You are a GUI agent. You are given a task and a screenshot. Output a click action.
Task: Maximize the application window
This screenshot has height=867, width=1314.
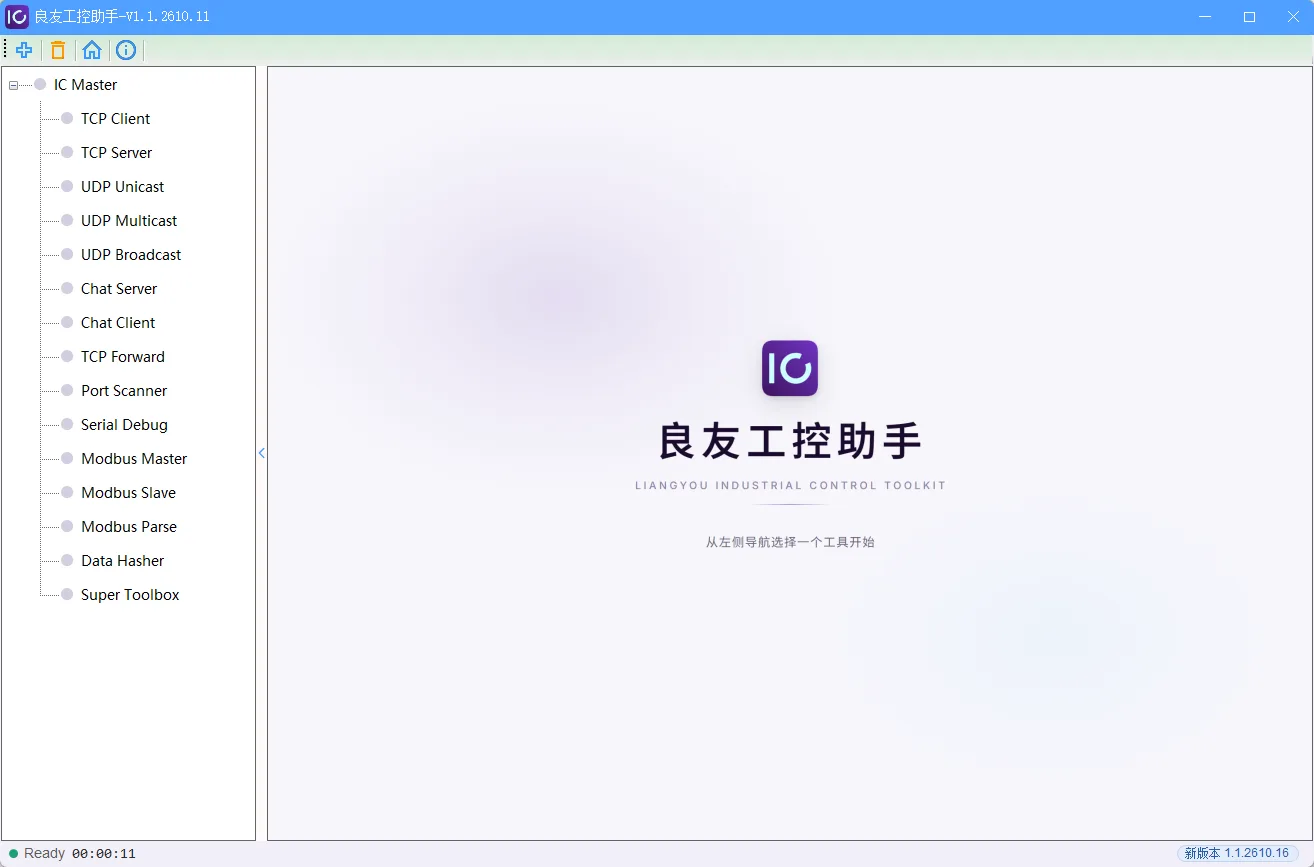pyautogui.click(x=1249, y=17)
